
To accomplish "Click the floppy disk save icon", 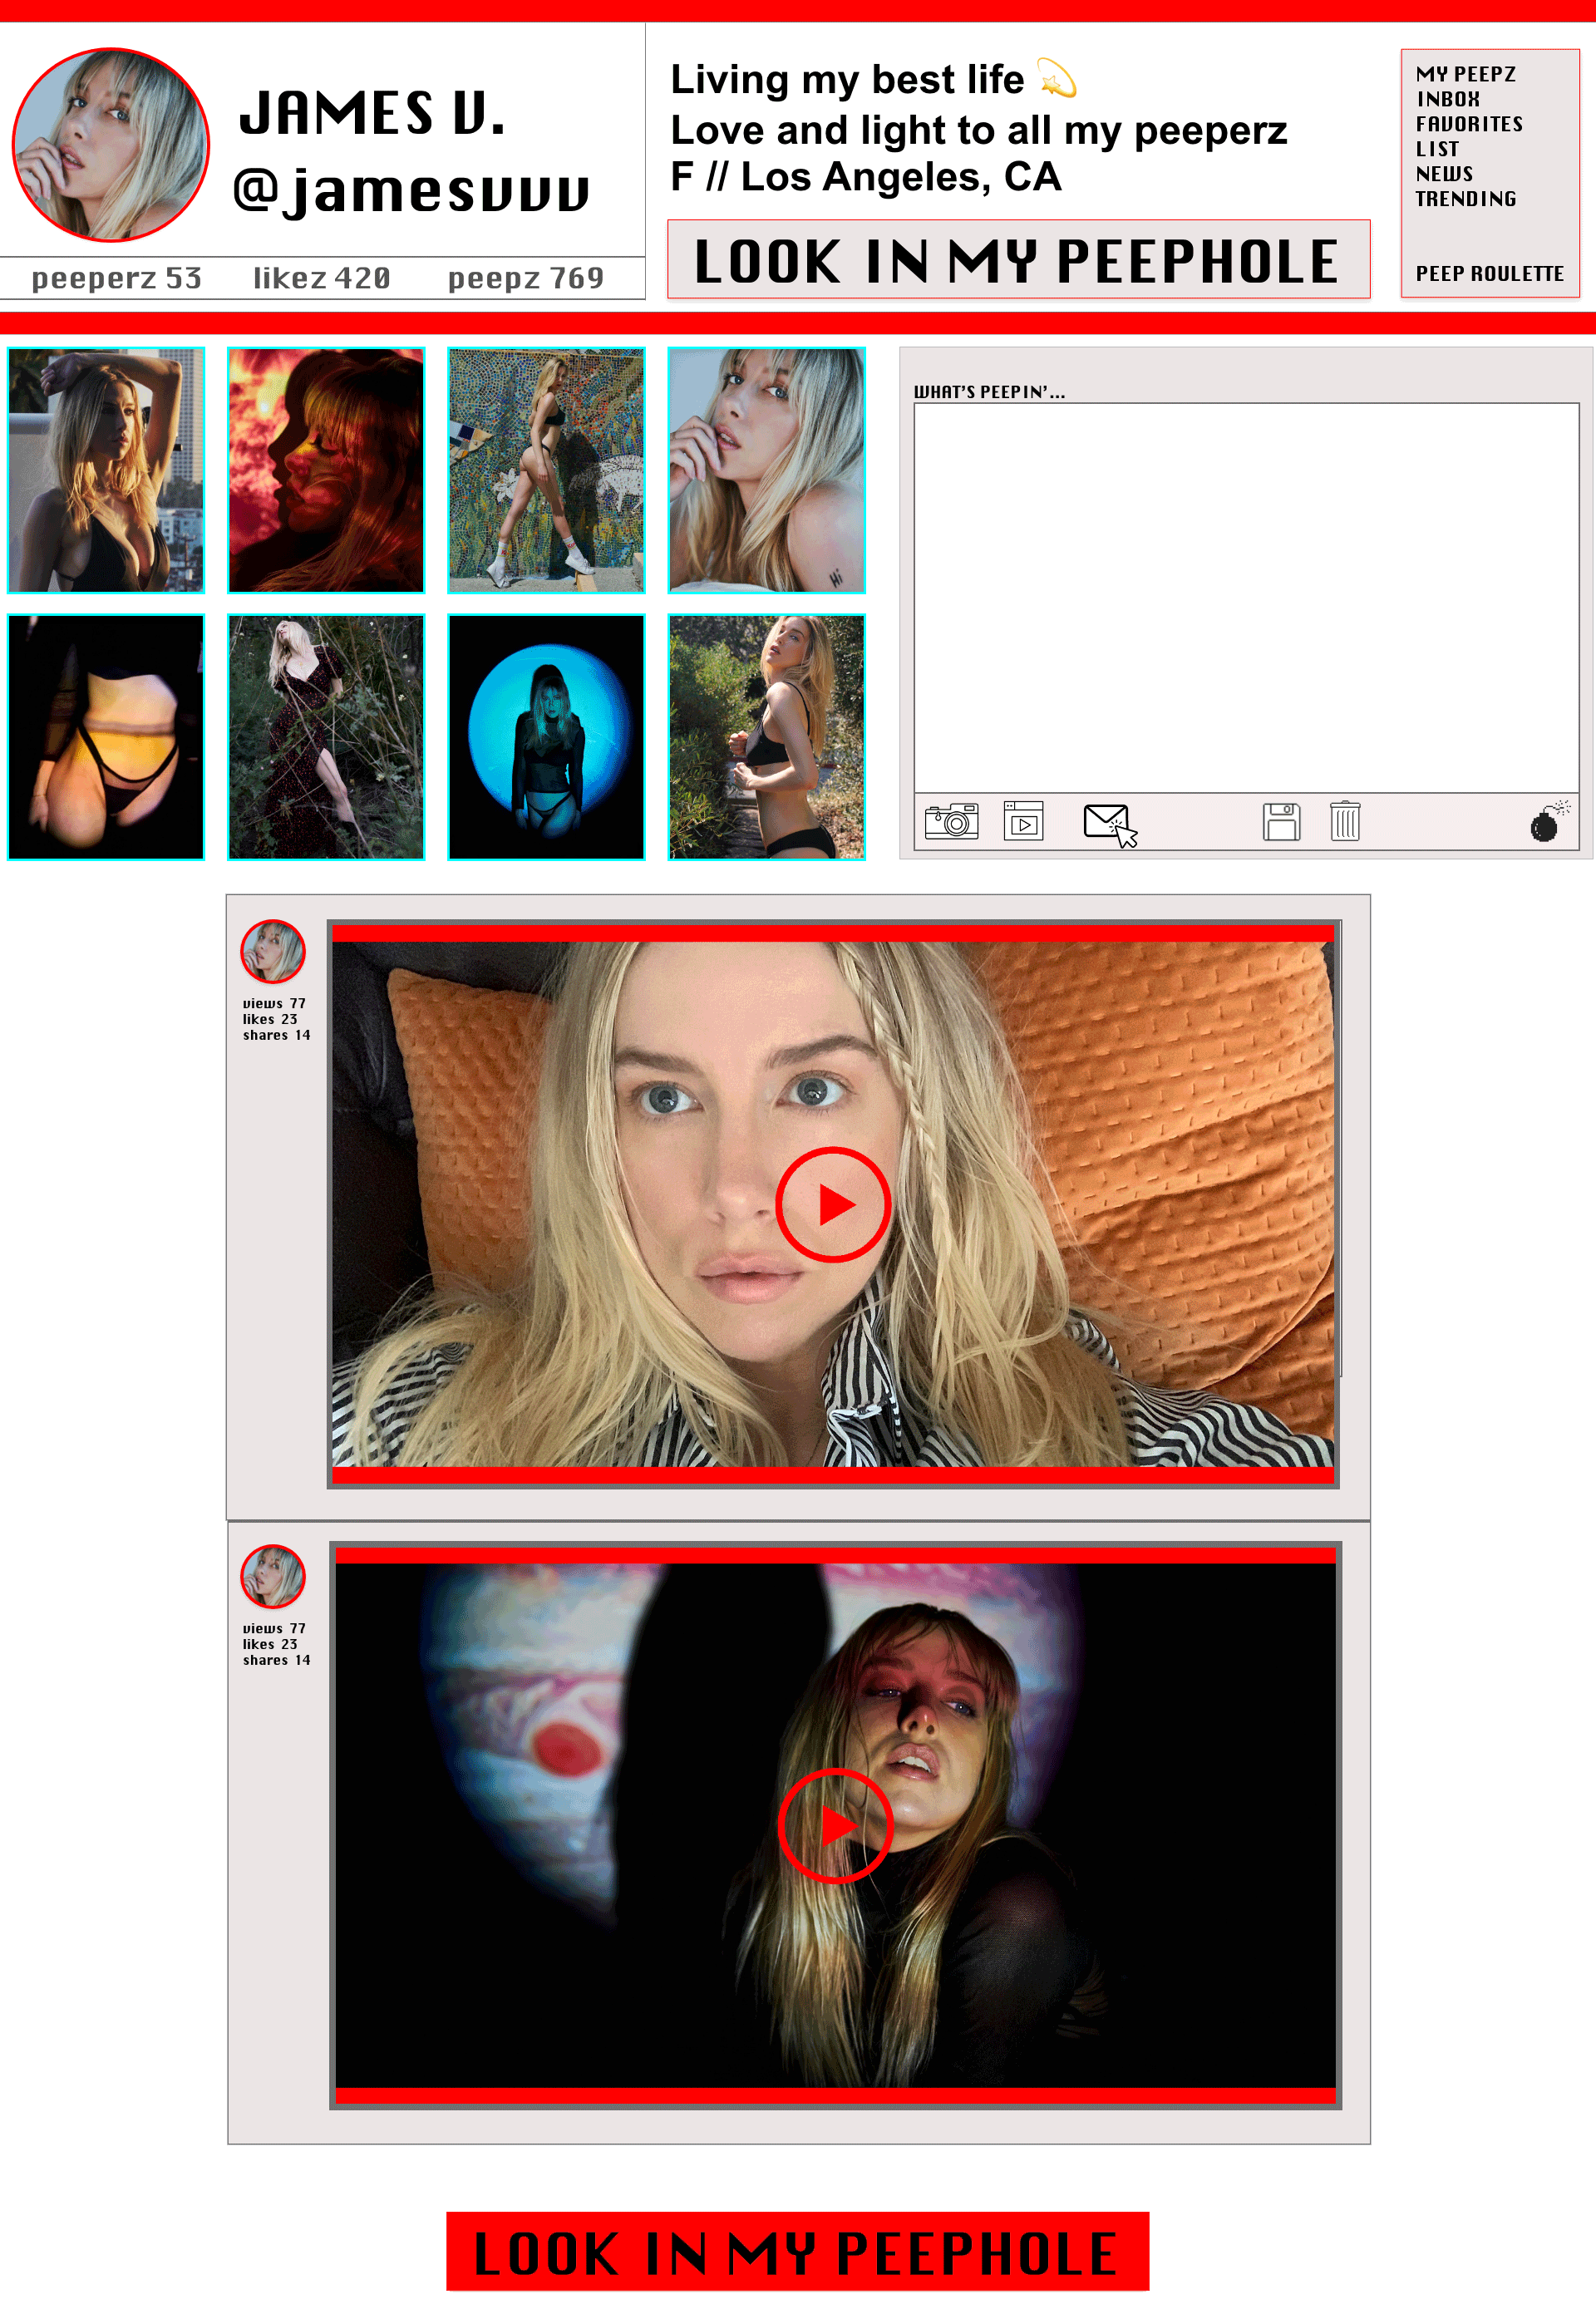I will [x=1281, y=822].
